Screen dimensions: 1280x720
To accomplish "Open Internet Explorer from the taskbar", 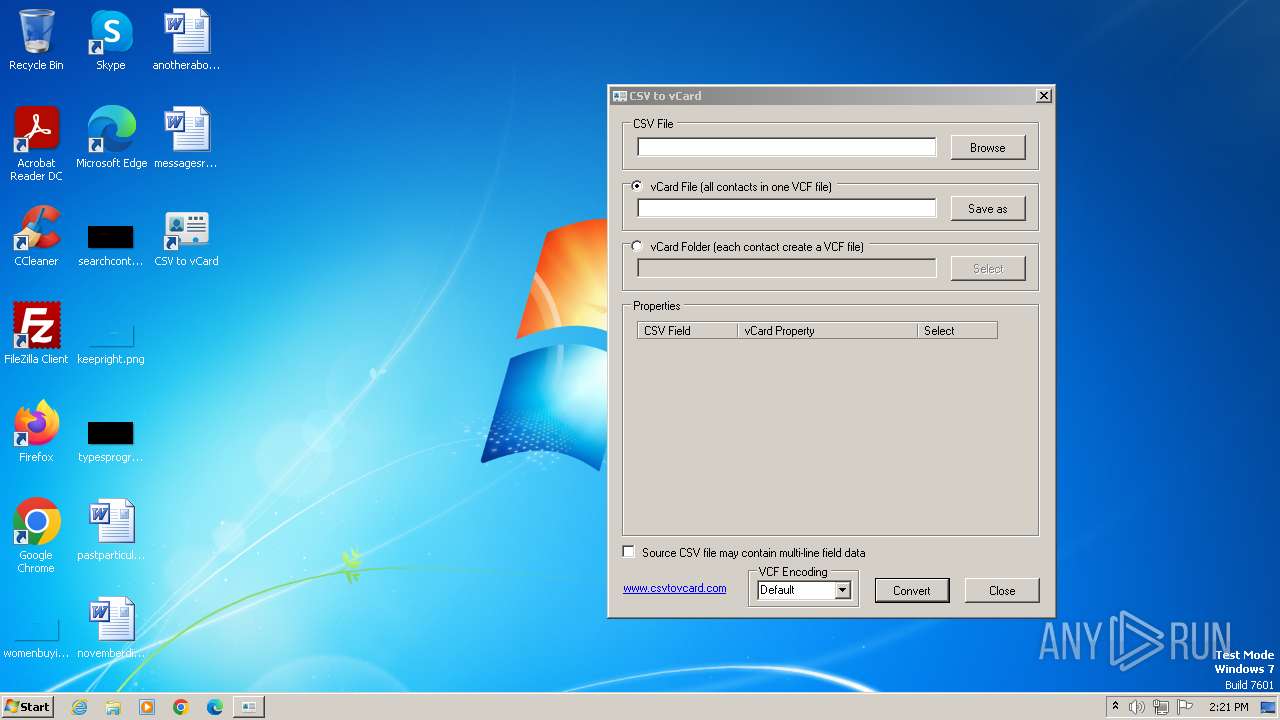I will point(79,707).
